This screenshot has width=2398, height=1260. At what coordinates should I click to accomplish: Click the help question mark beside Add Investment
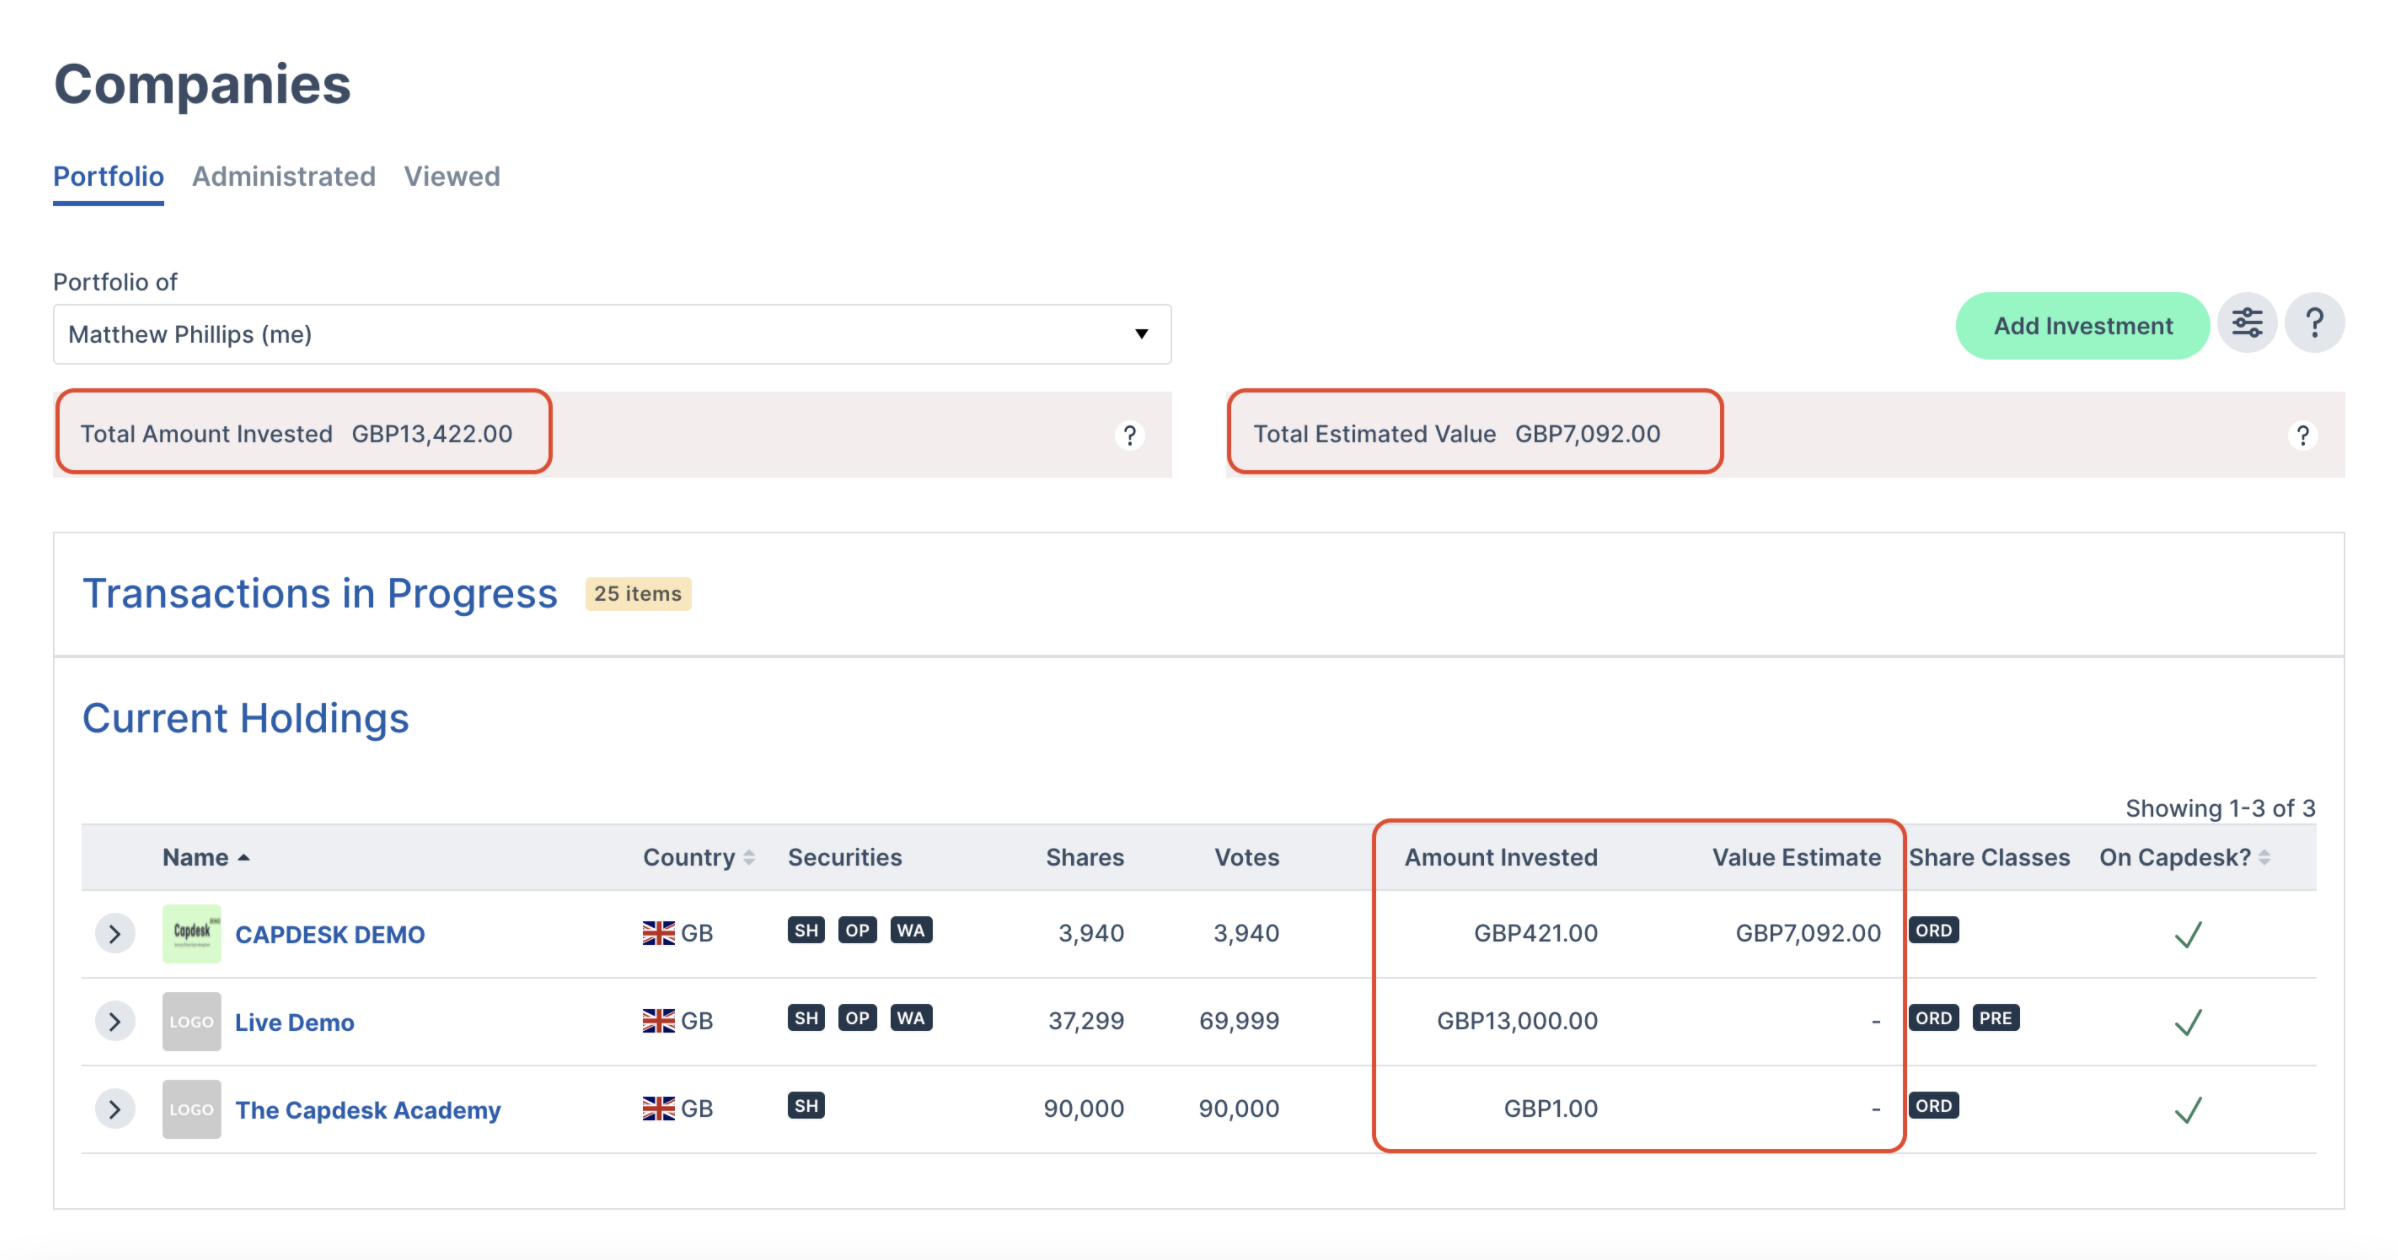[2314, 324]
